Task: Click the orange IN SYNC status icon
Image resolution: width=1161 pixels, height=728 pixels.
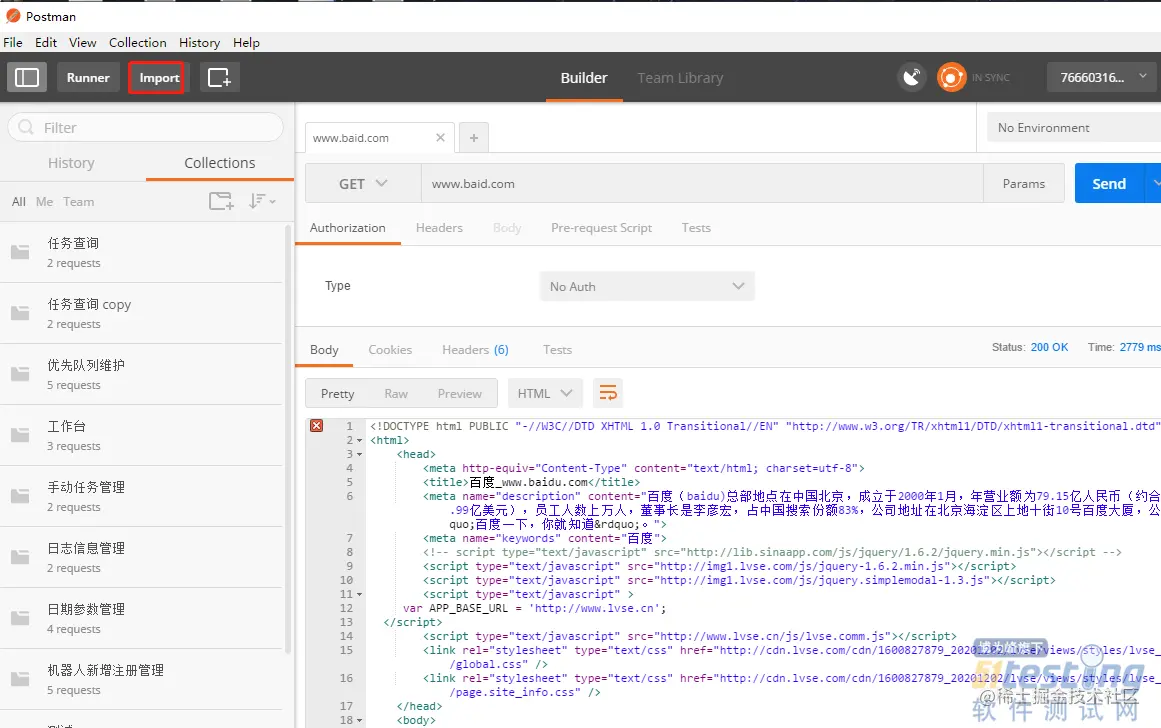Action: tap(951, 77)
